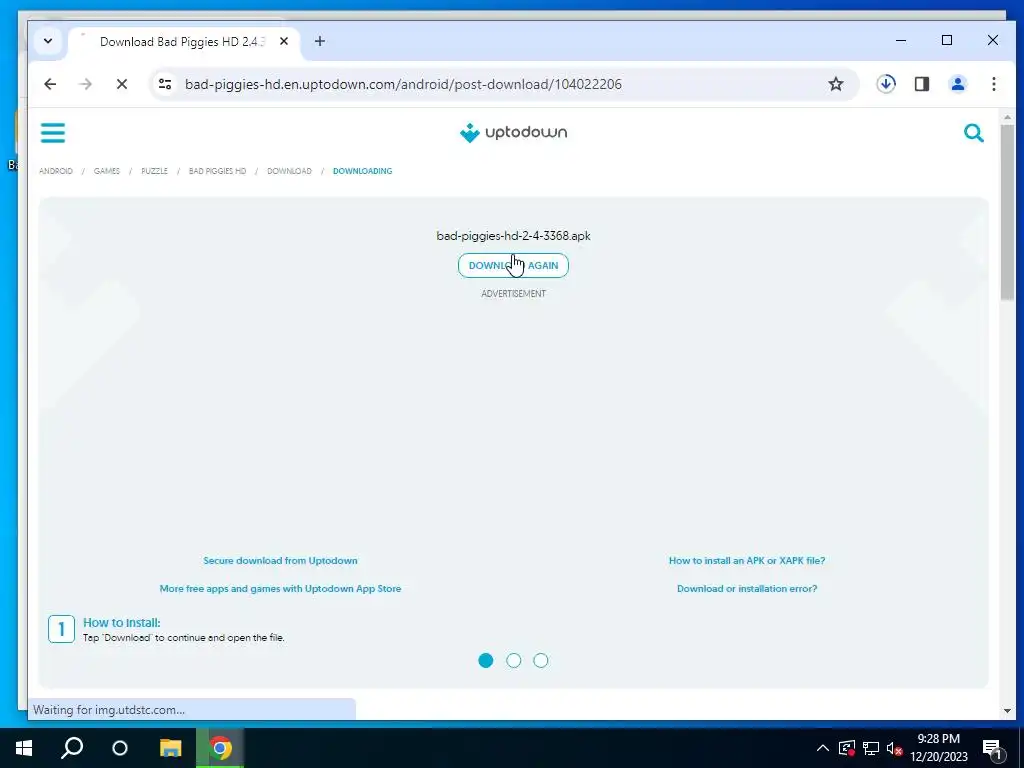Go to DOWNLOAD breadcrumb
Screen dimensions: 1024x768
289,171
